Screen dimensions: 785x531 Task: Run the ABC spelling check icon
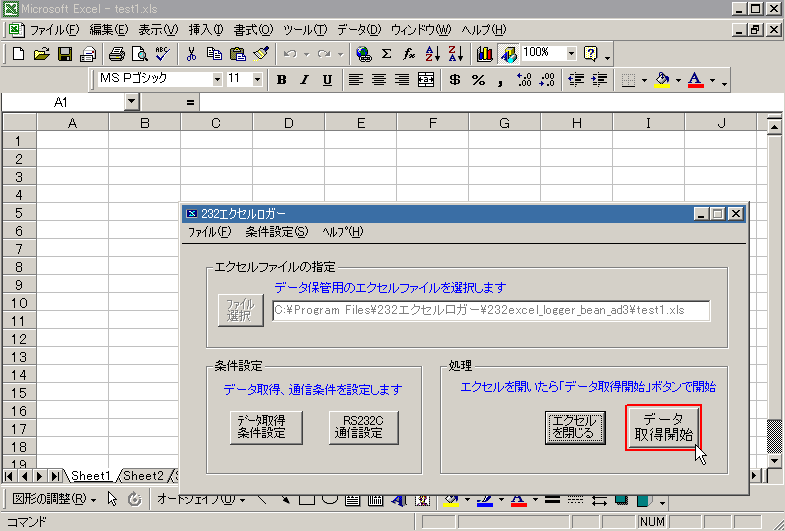(x=163, y=54)
